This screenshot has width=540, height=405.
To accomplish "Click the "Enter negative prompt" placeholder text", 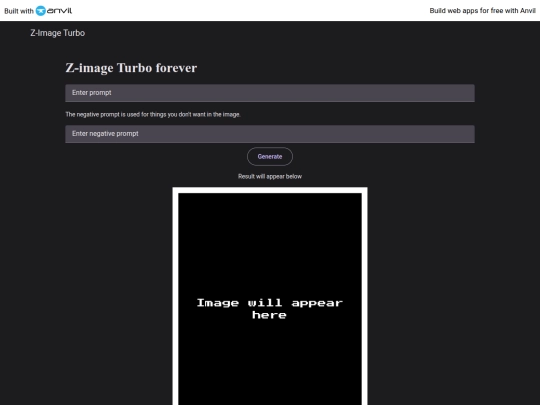I will (x=105, y=134).
